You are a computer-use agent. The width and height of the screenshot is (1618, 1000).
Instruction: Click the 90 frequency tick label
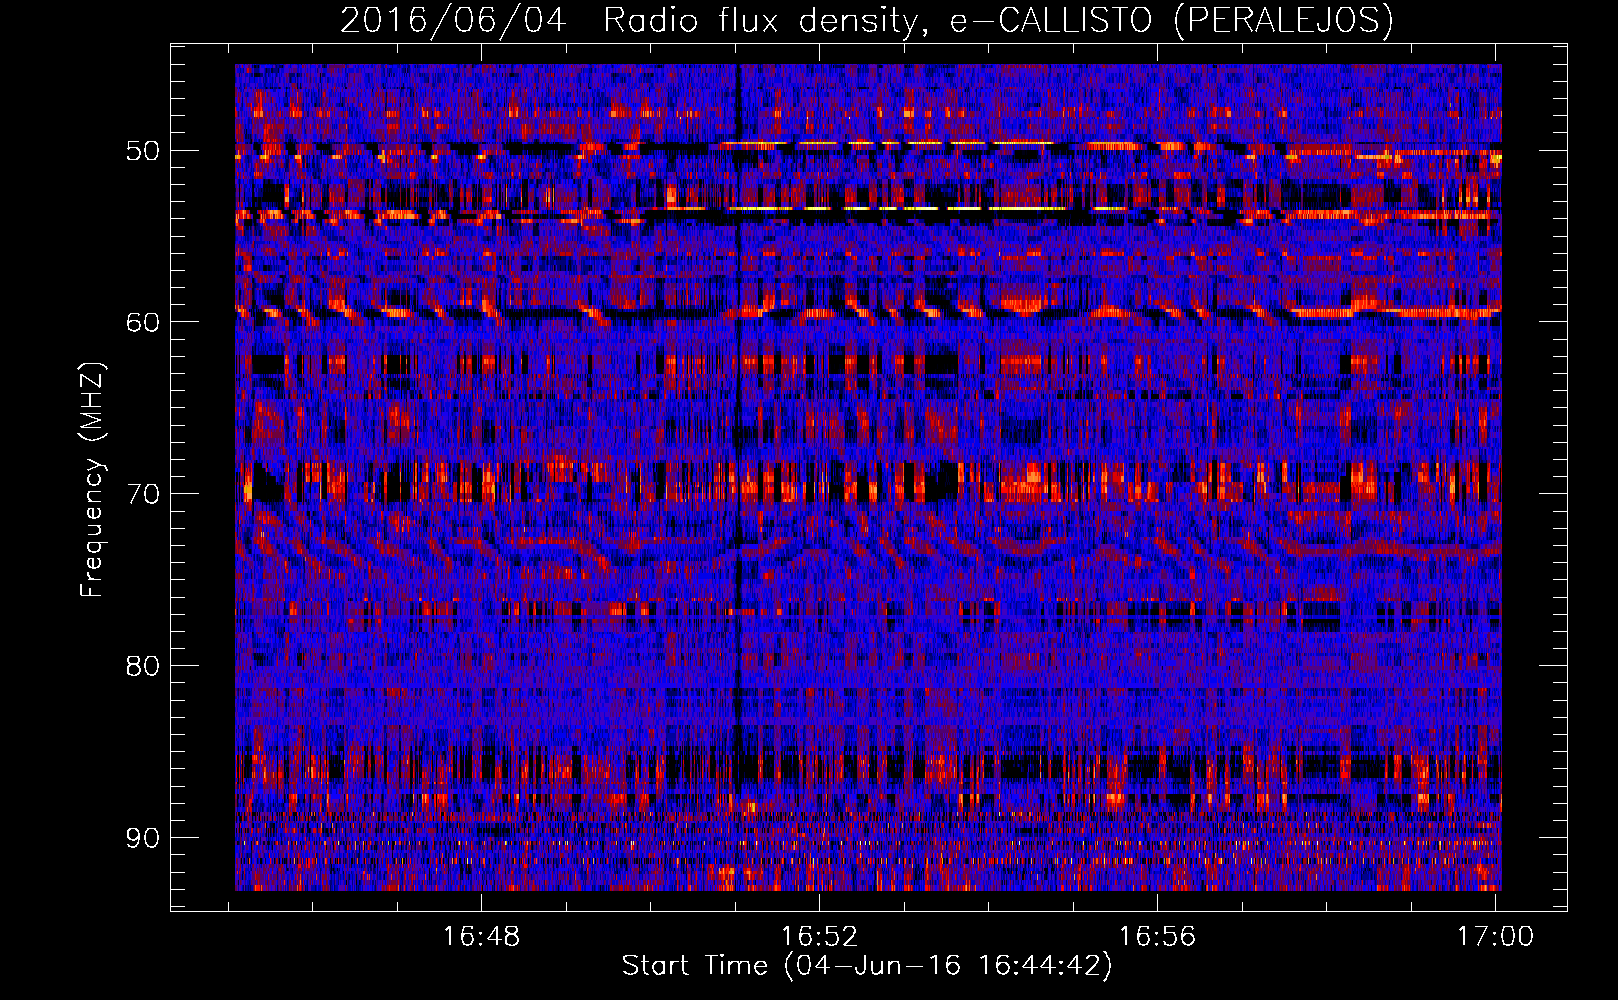click(x=142, y=837)
